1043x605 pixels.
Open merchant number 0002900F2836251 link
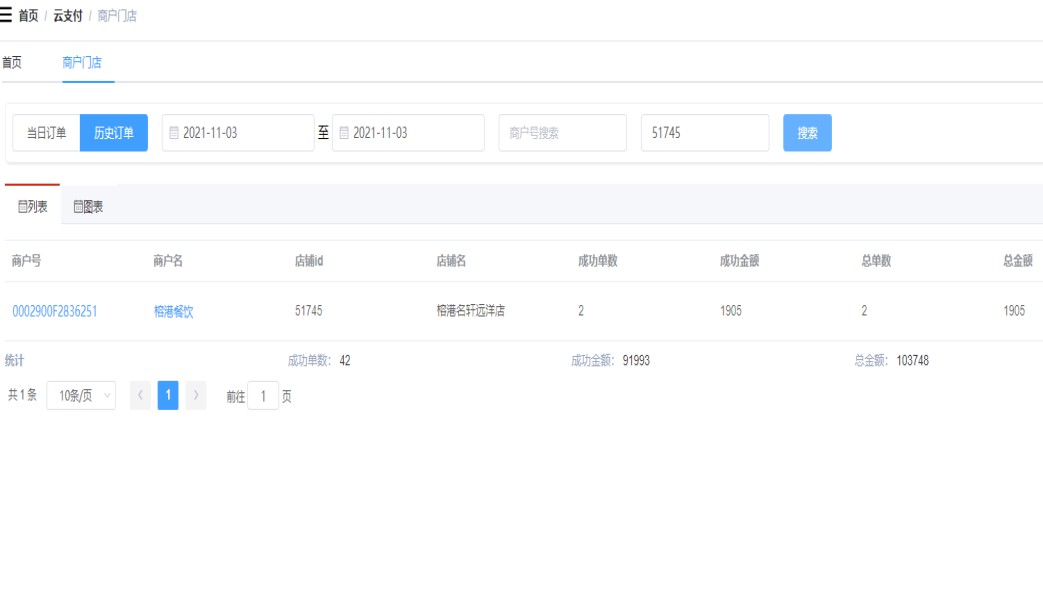pos(54,311)
